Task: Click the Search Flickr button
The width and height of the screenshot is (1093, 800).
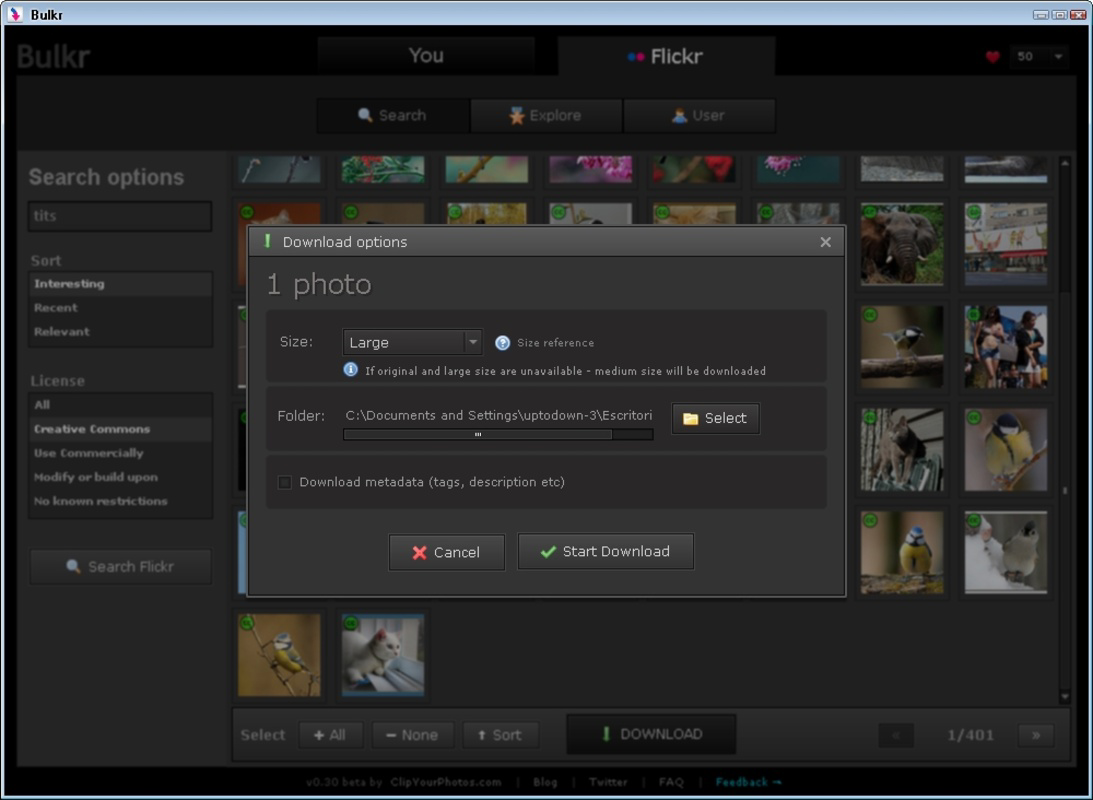Action: click(x=121, y=567)
